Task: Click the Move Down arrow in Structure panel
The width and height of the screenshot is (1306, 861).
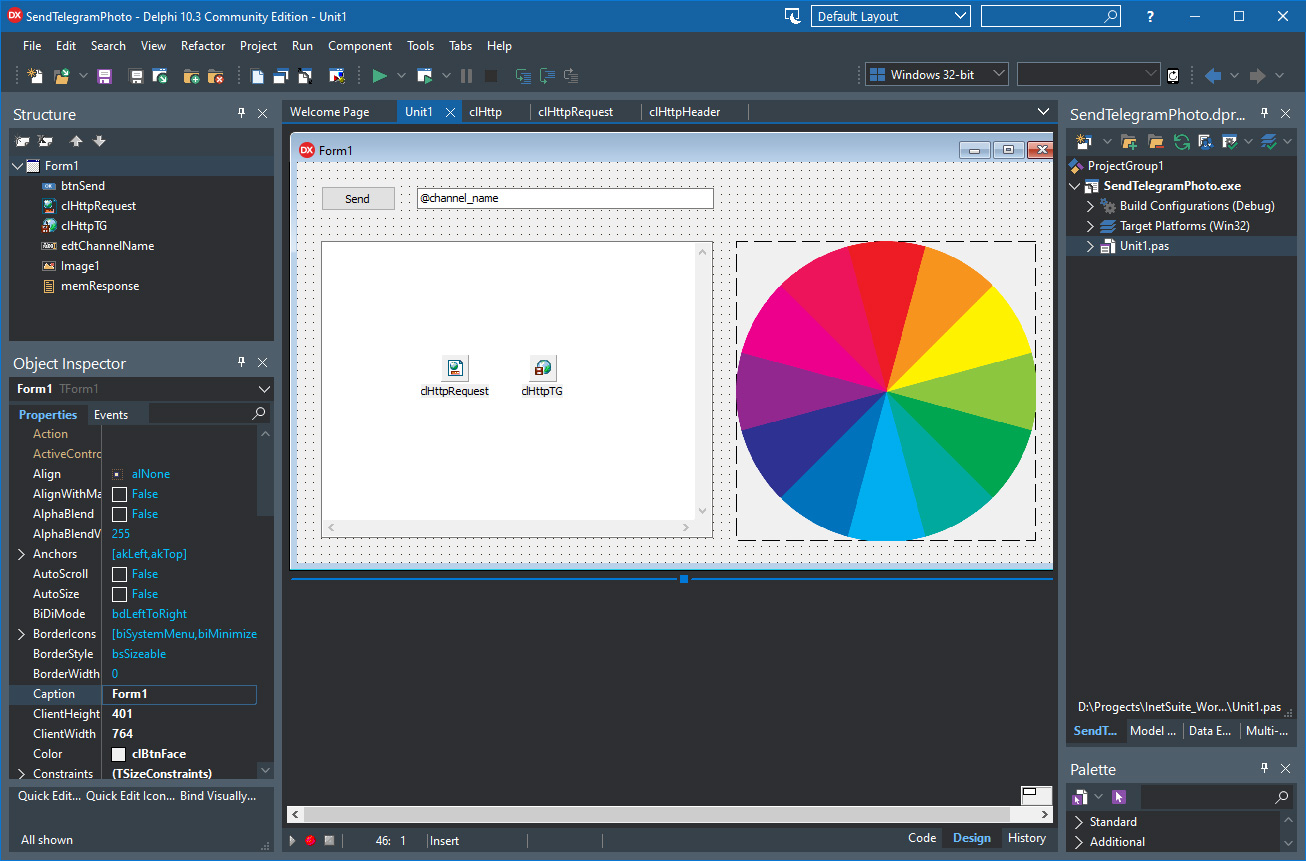Action: pos(99,142)
